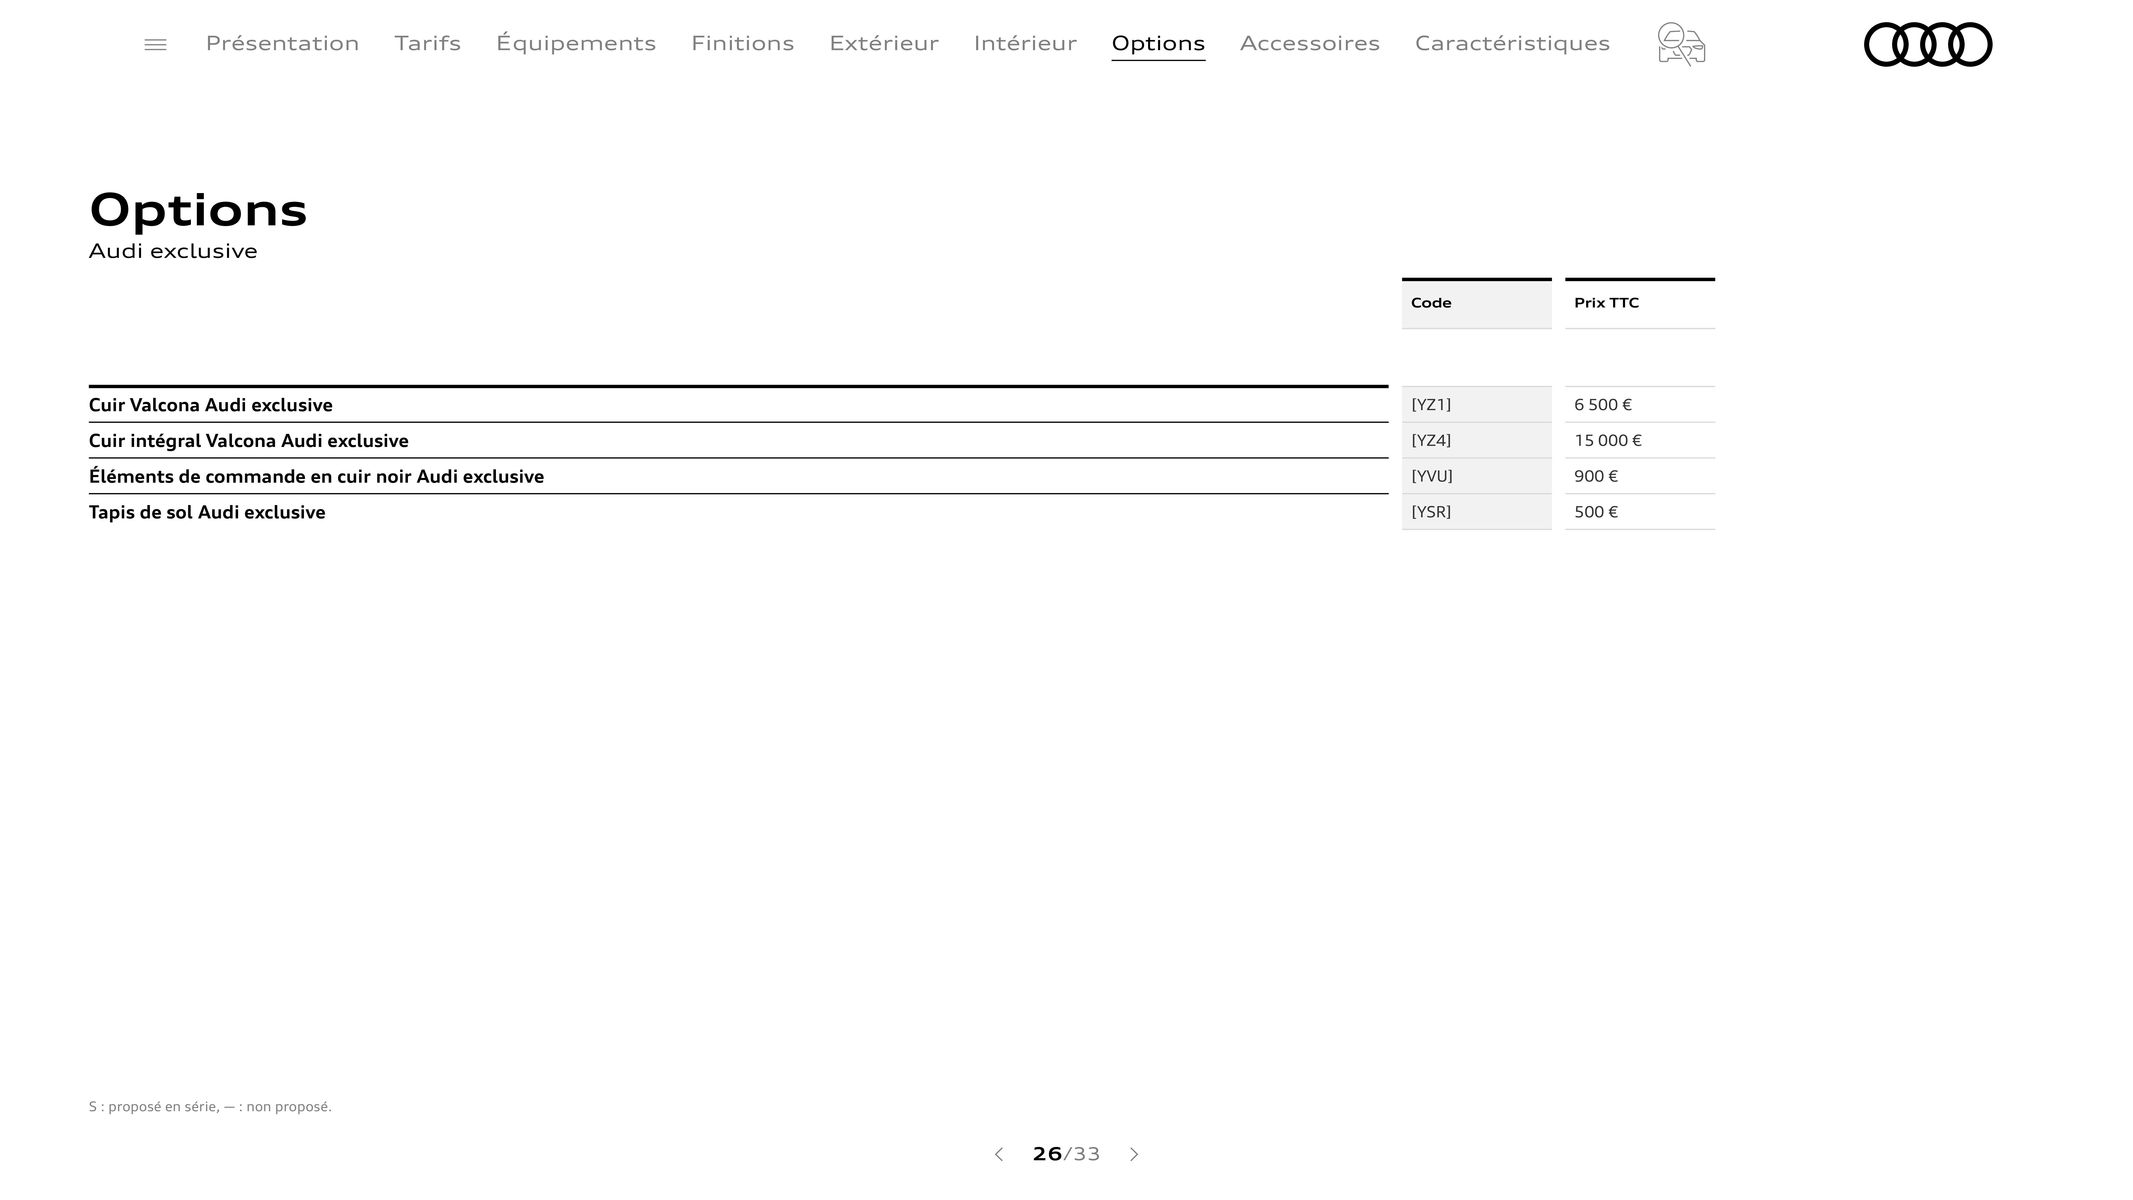The image size is (2133, 1200).
Task: Click the footnote about proposé en série
Action: pos(210,1107)
